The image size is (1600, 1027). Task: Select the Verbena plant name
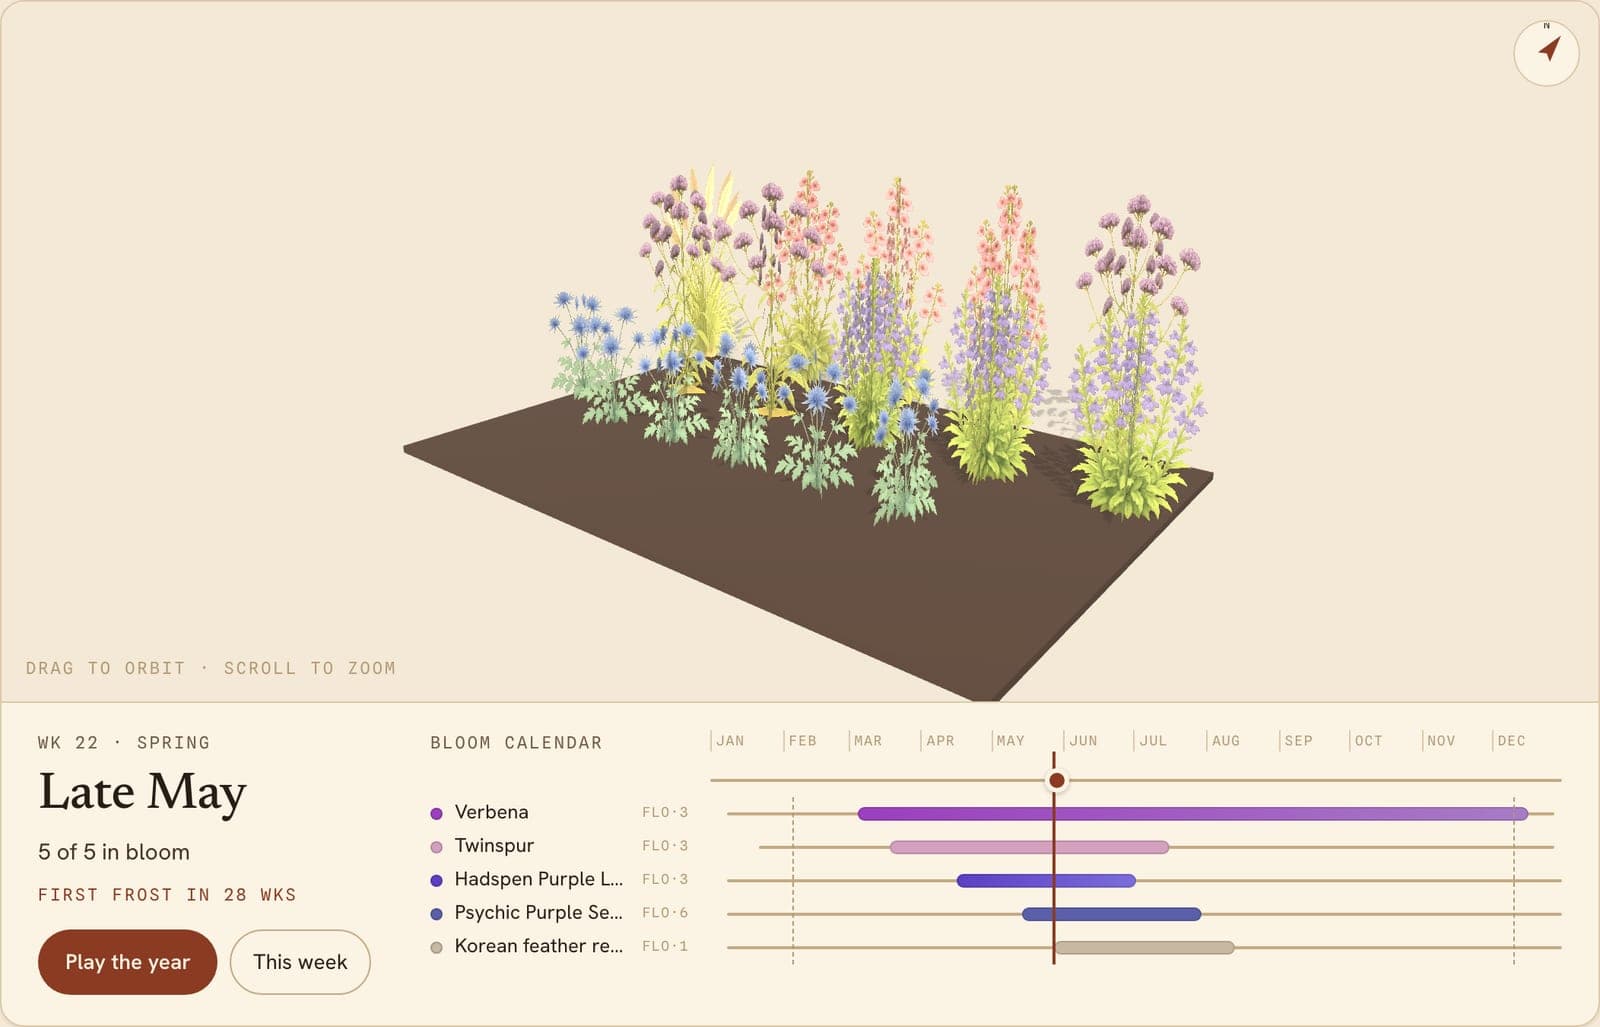(x=491, y=812)
